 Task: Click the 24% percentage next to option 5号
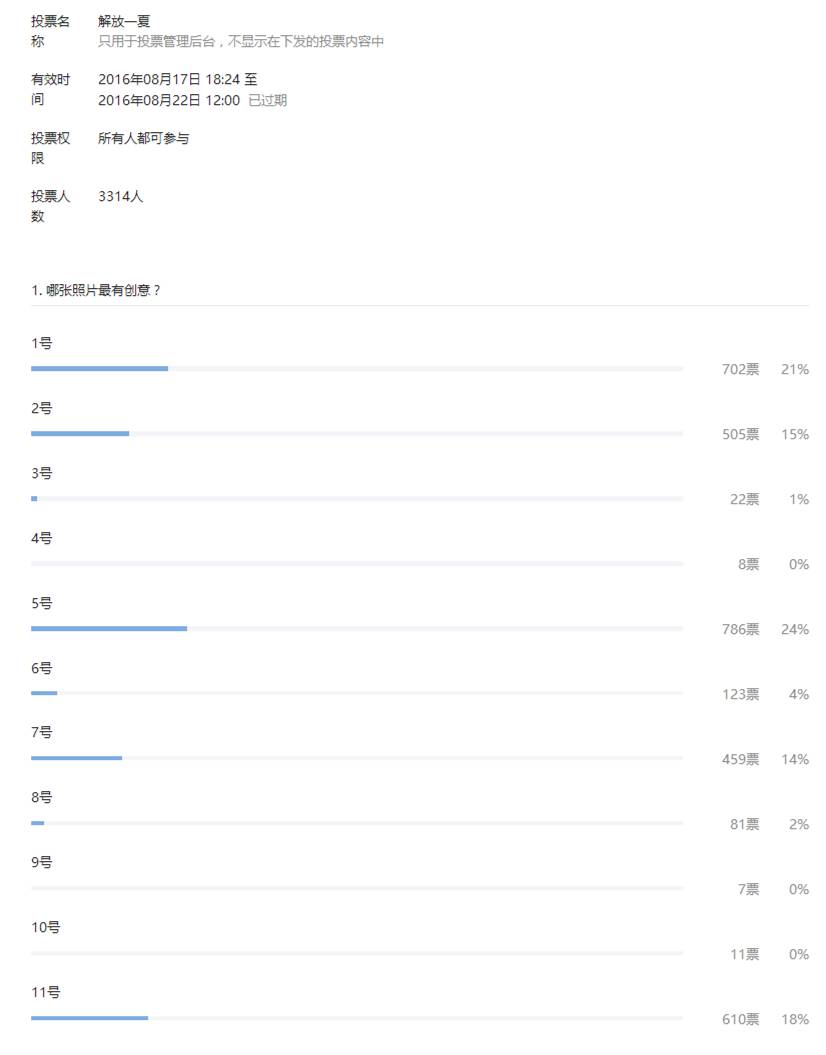pos(796,629)
